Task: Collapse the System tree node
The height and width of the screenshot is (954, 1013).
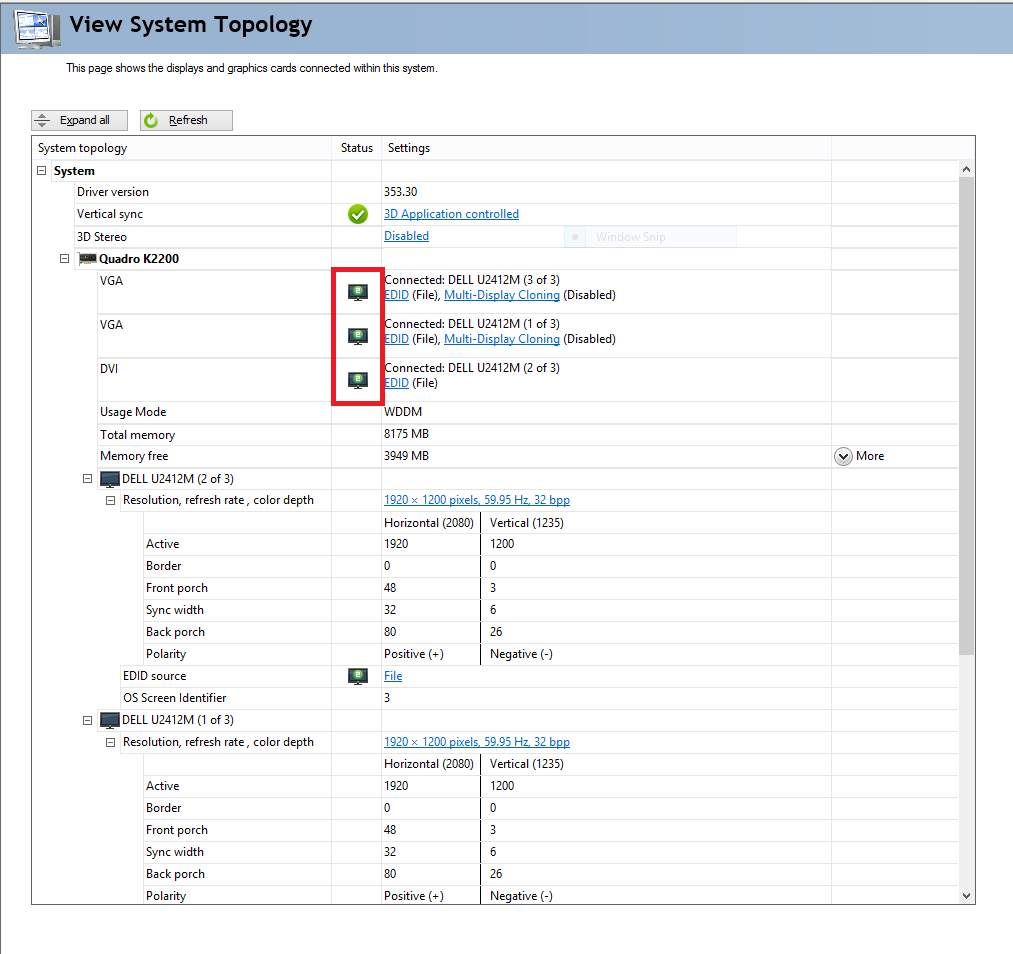Action: [x=42, y=171]
